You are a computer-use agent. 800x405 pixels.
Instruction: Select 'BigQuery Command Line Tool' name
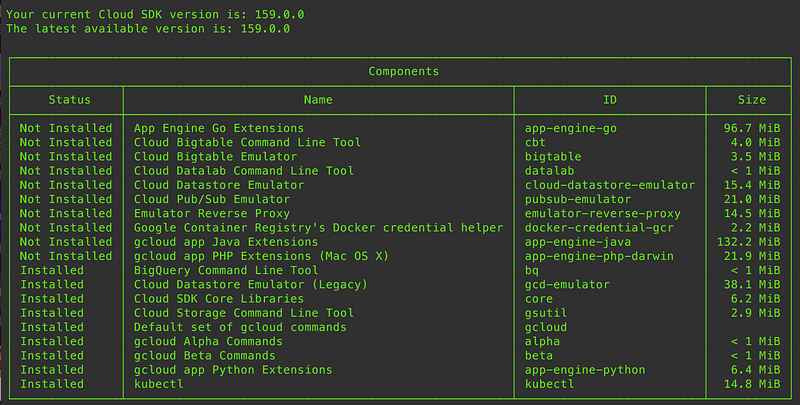tap(226, 270)
